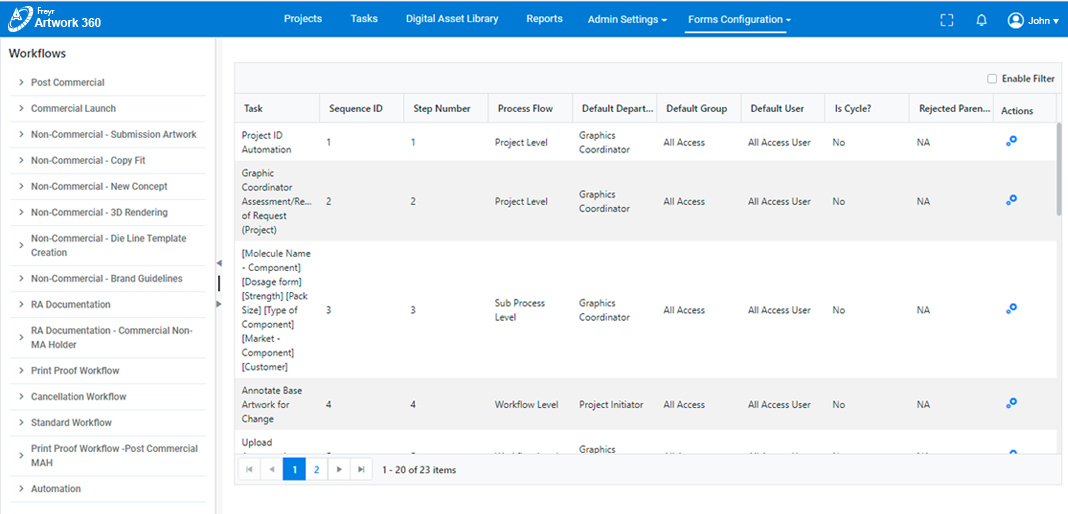The image size is (1068, 514).
Task: Go to last page arrow in pager
Action: [361, 469]
